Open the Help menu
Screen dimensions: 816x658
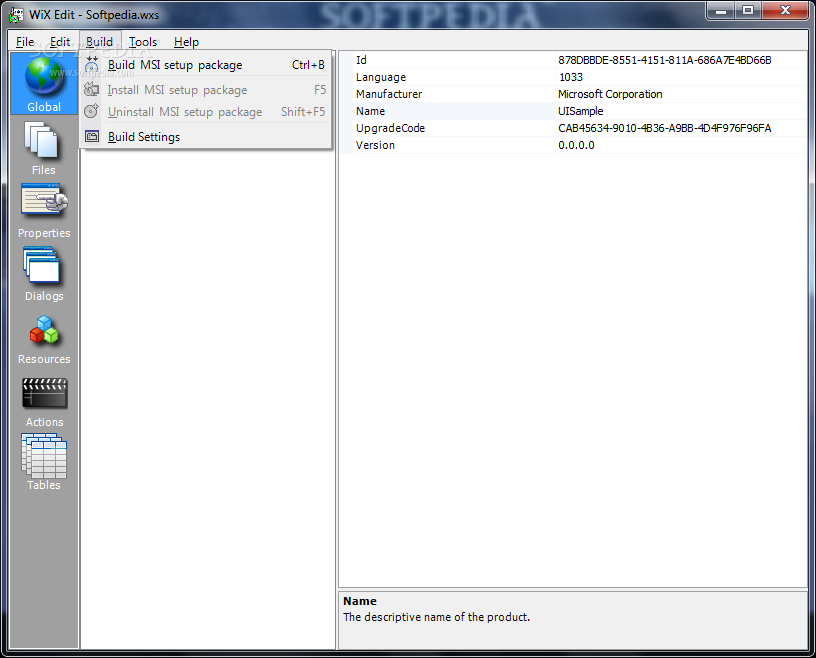point(186,42)
